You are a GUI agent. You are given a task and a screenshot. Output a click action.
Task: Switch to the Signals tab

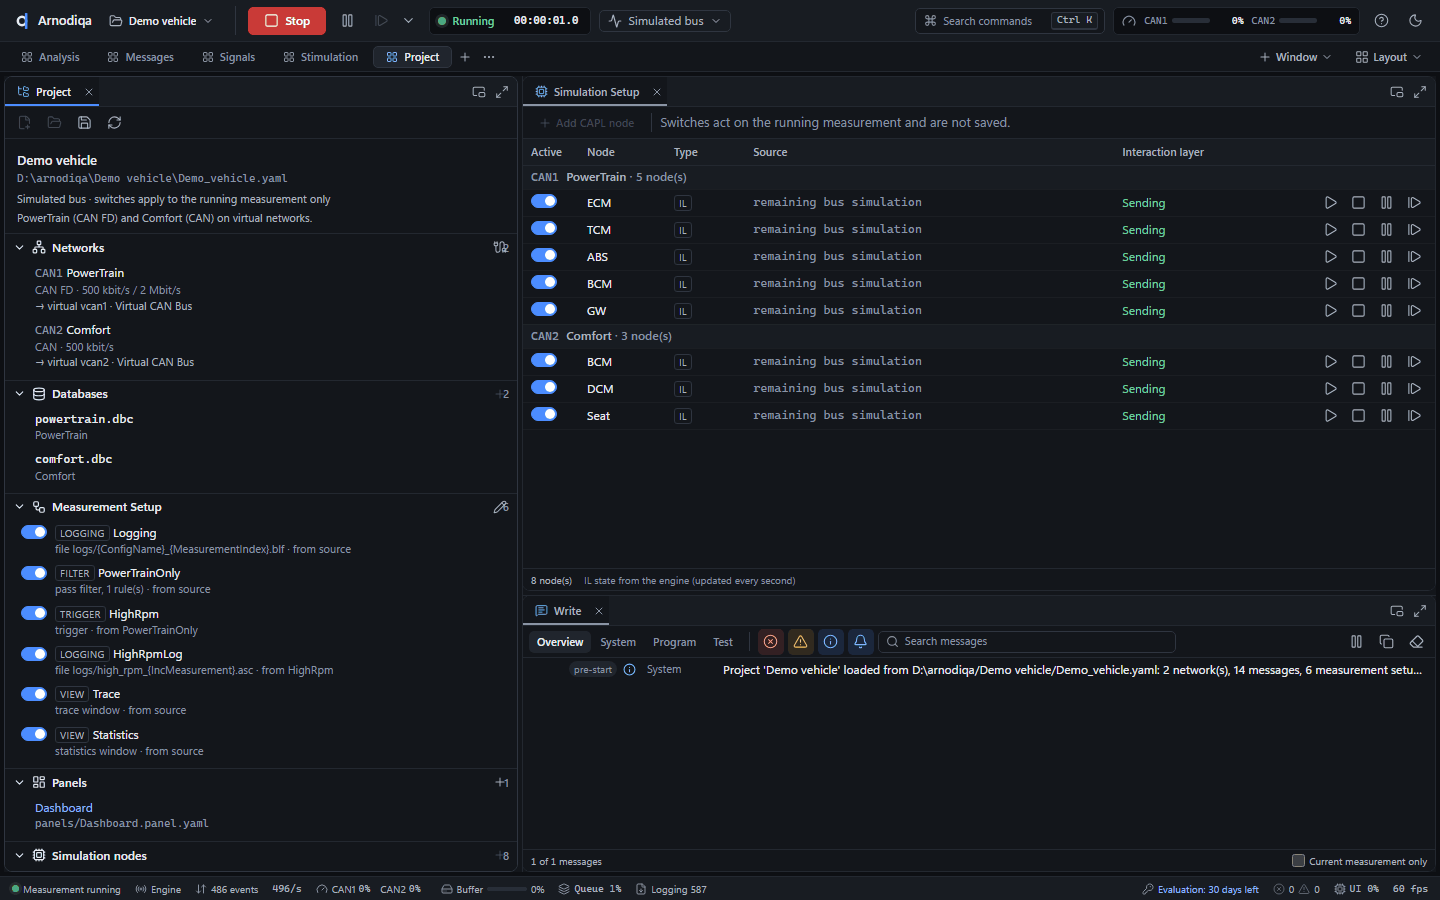pyautogui.click(x=229, y=57)
